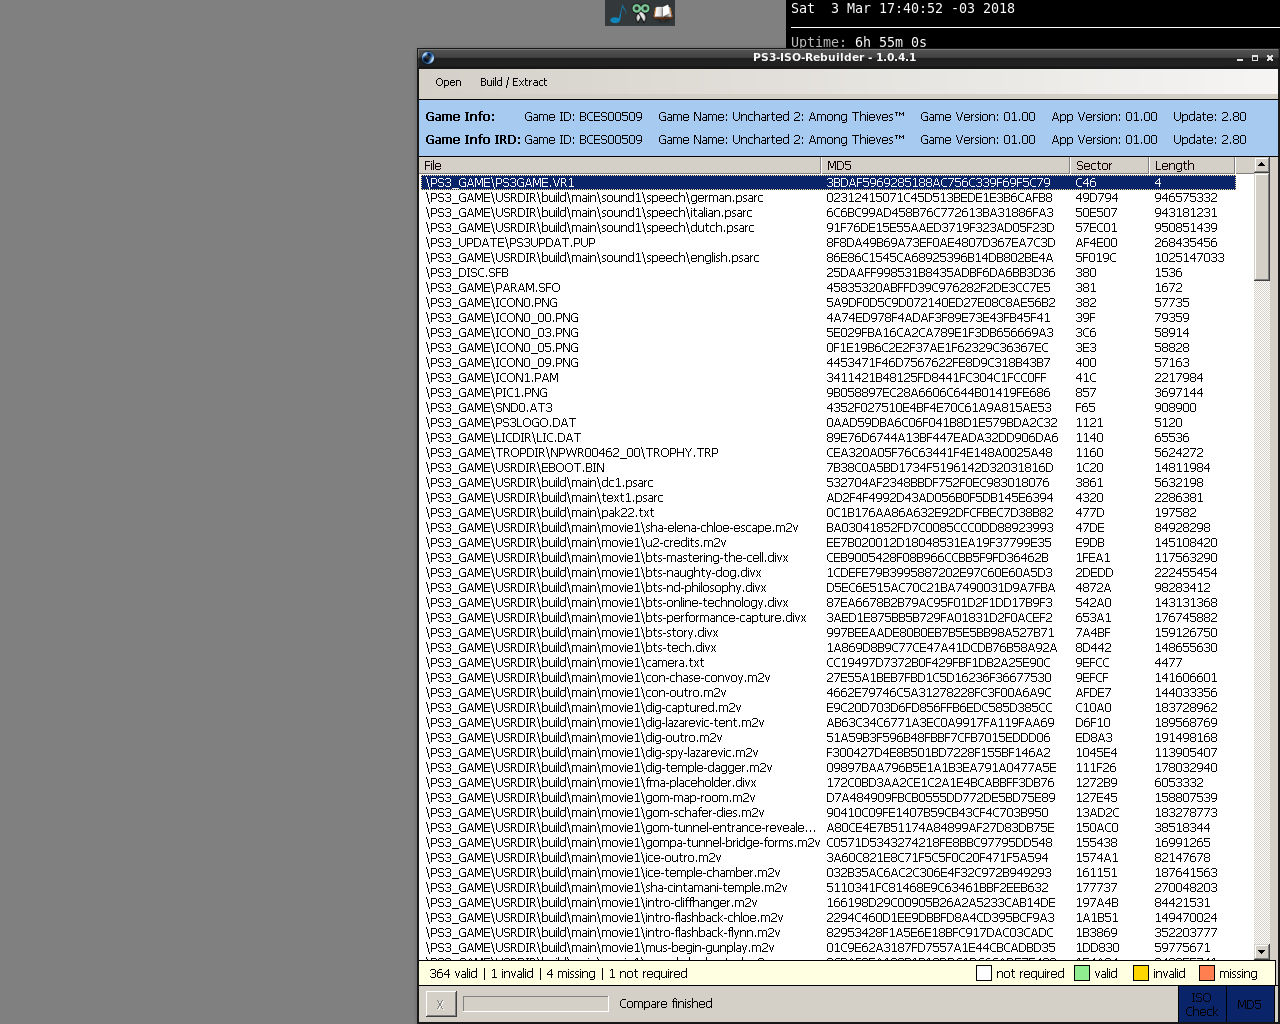Click the X cancel button
Image resolution: width=1280 pixels, height=1024 pixels.
click(x=439, y=1004)
